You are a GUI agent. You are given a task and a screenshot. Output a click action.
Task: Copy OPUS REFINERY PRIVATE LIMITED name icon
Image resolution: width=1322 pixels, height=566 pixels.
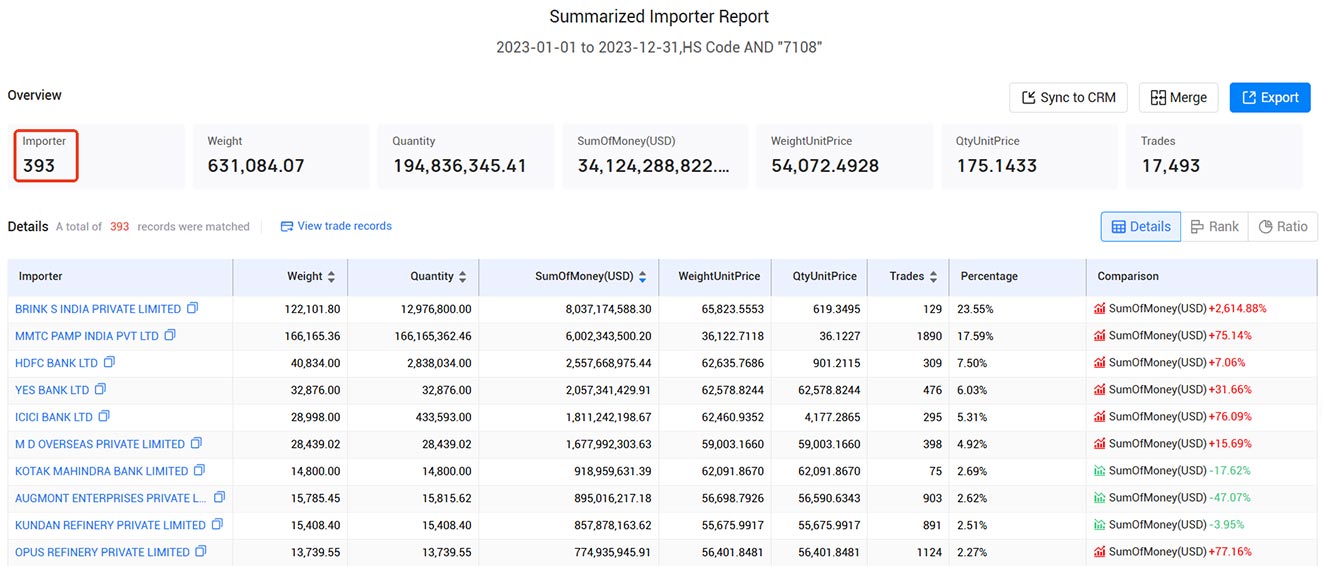201,551
